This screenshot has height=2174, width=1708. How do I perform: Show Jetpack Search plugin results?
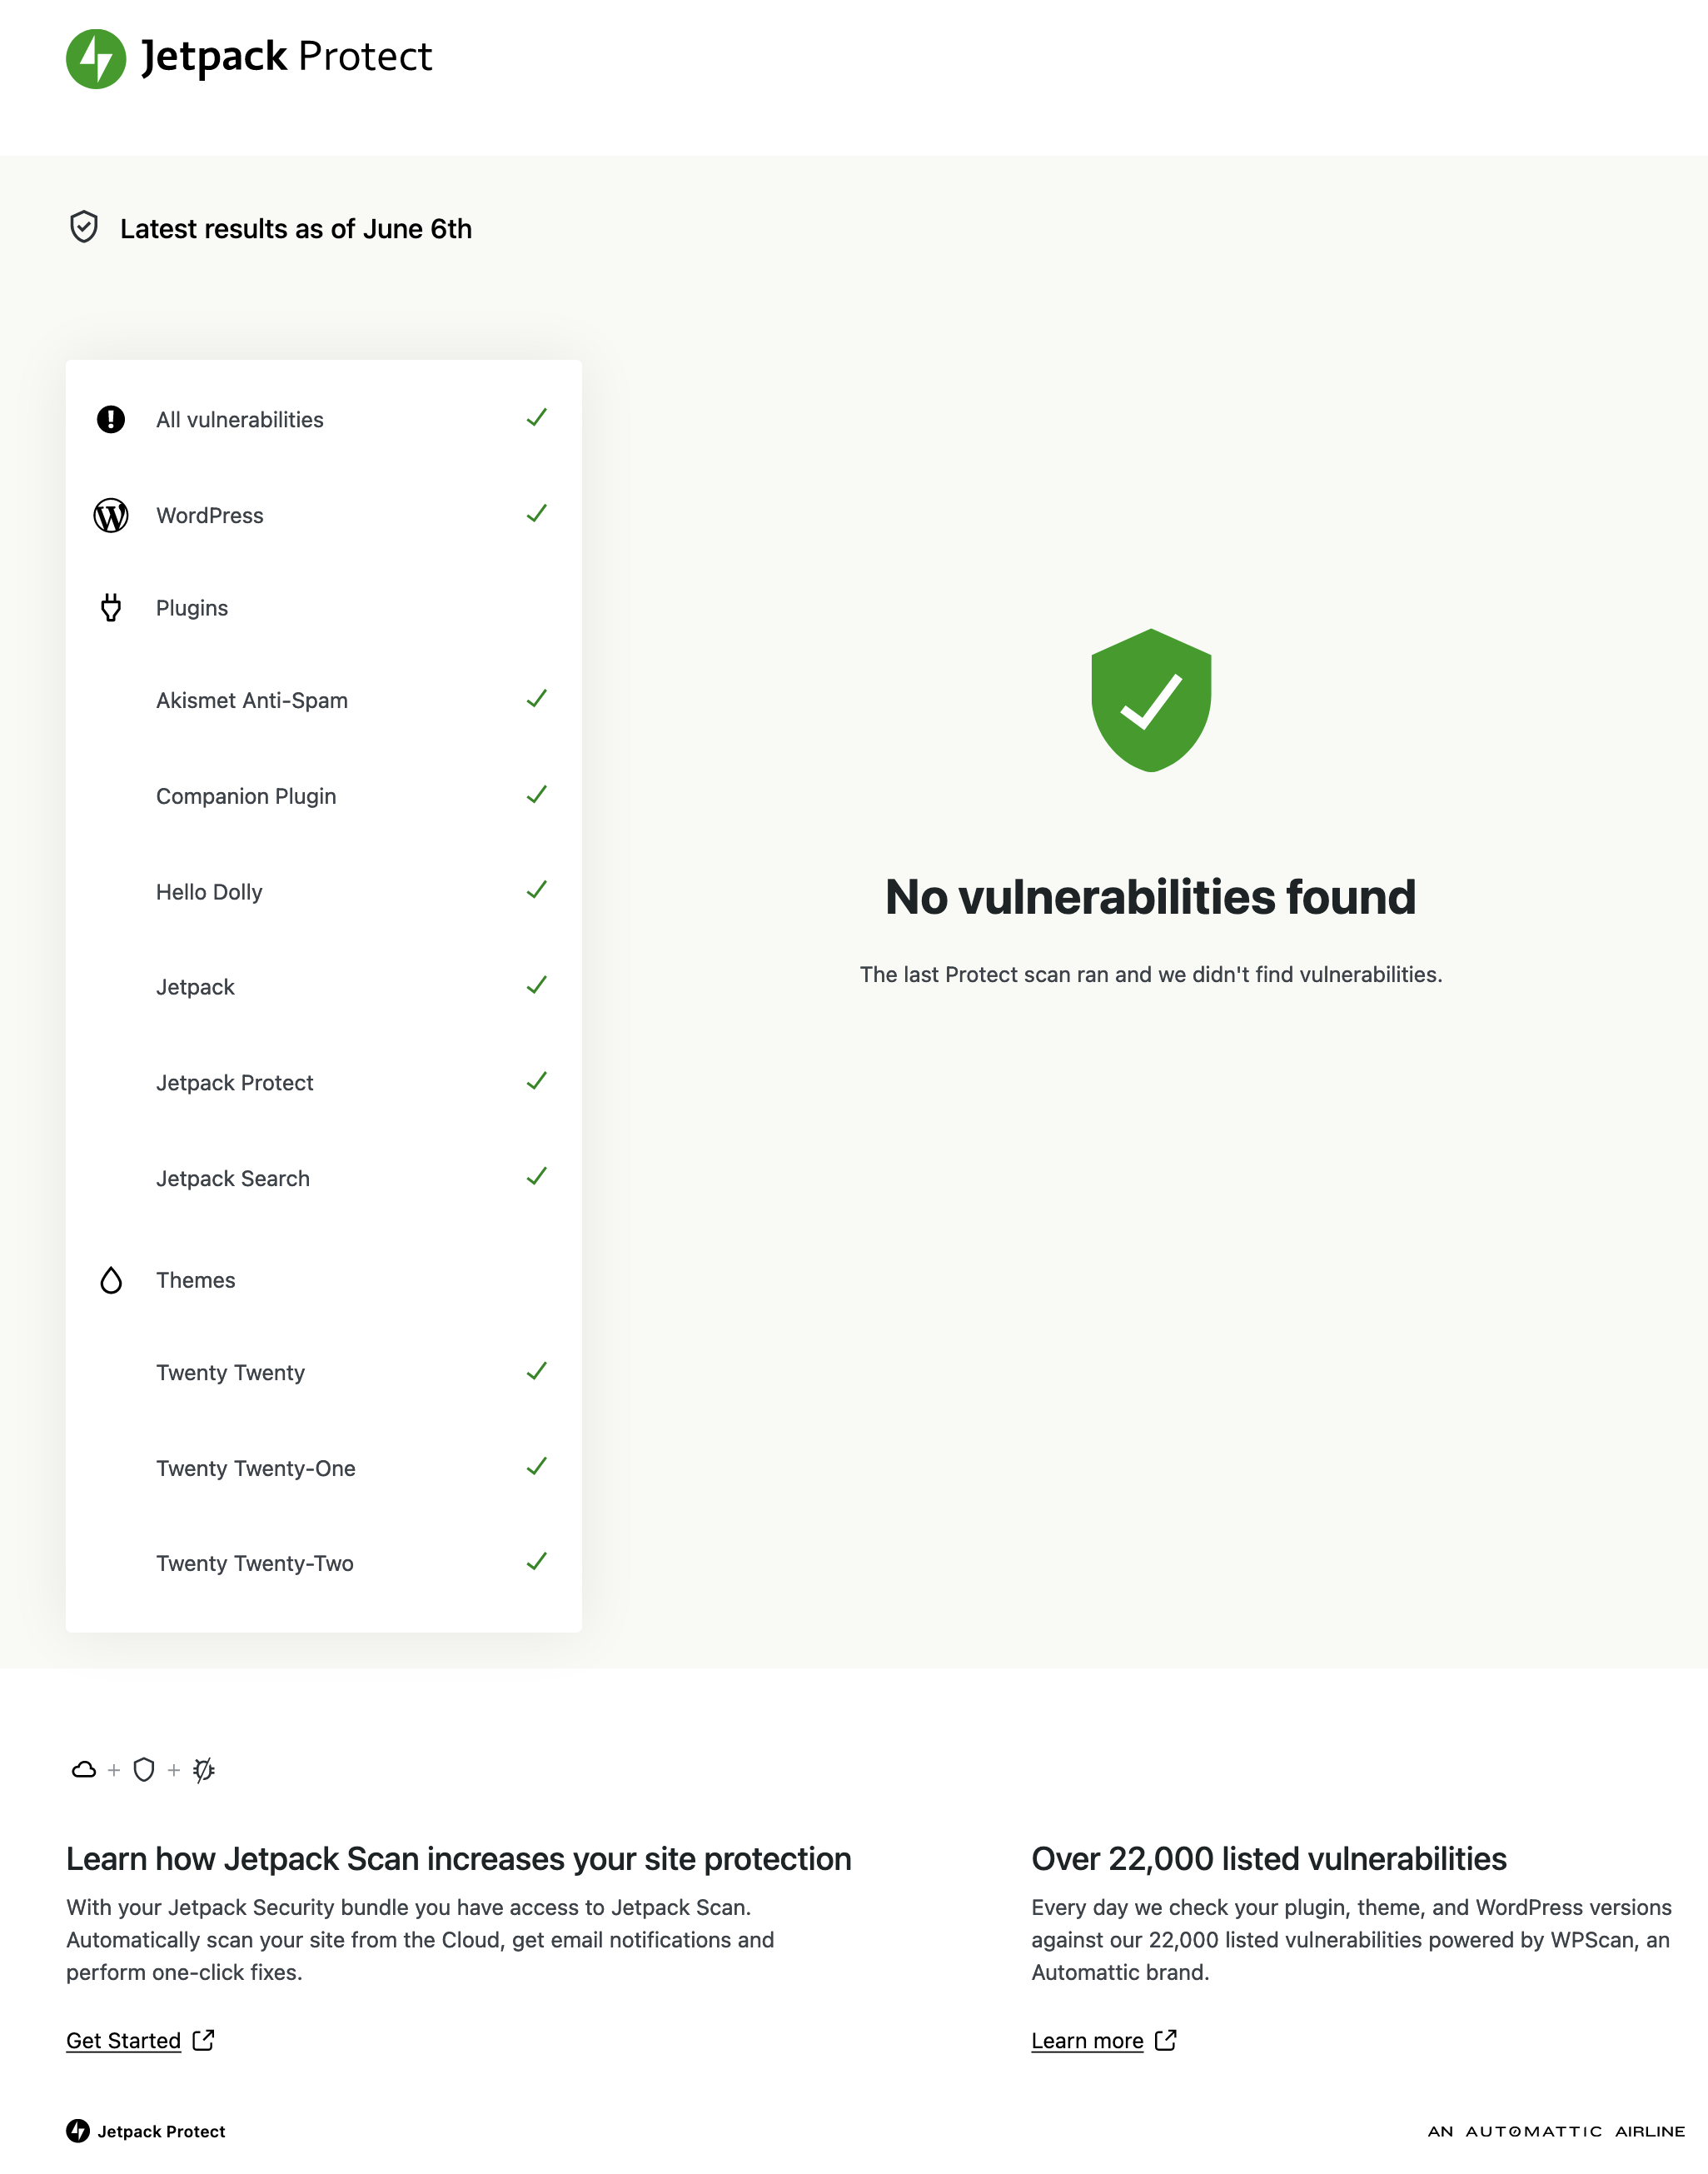click(233, 1178)
